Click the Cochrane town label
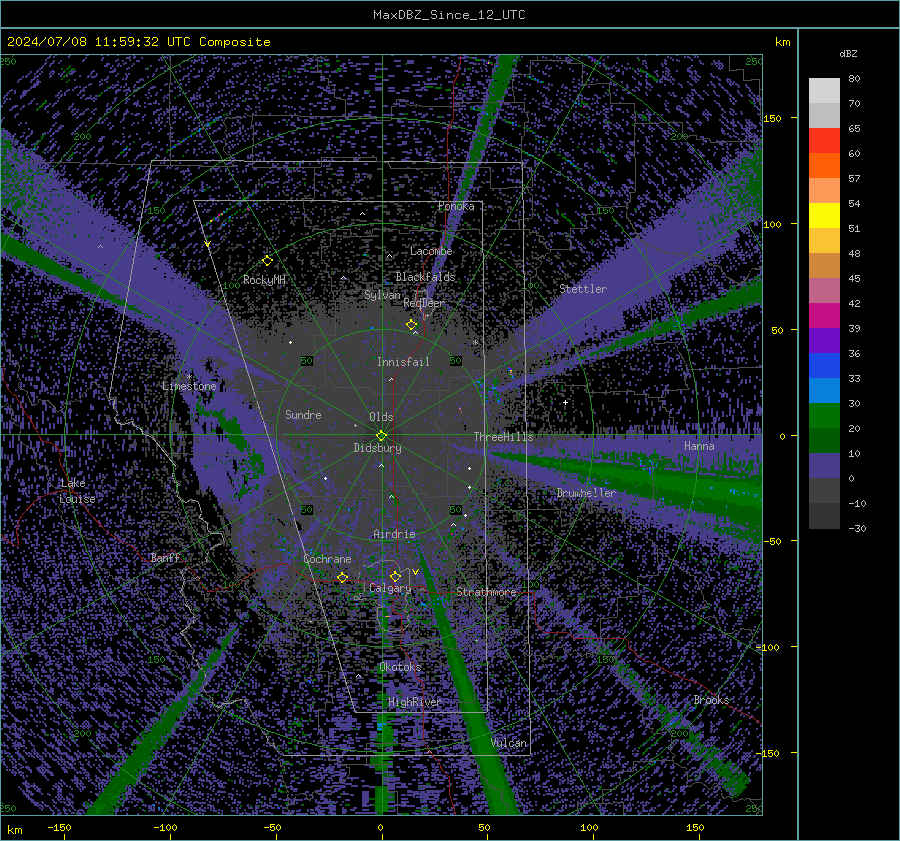The width and height of the screenshot is (900, 841). [327, 559]
